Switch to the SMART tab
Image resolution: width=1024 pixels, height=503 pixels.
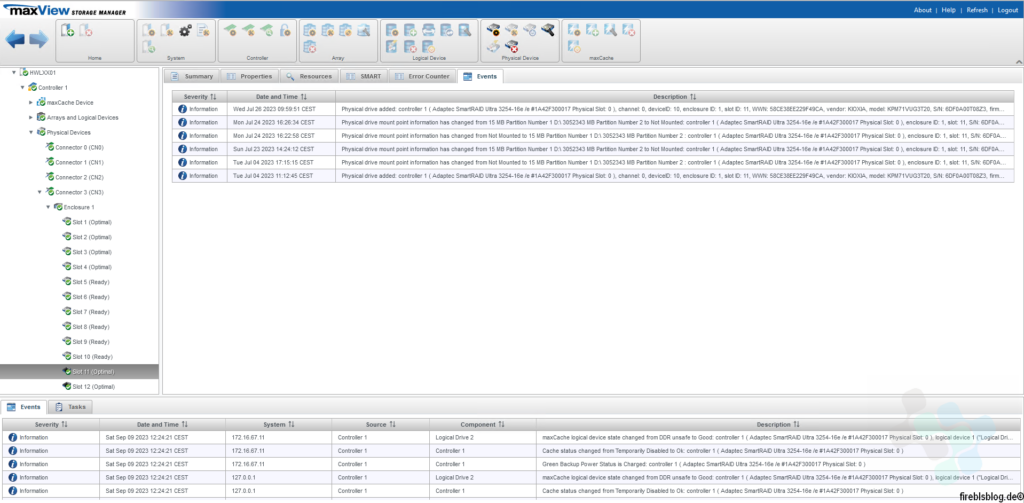click(x=364, y=76)
